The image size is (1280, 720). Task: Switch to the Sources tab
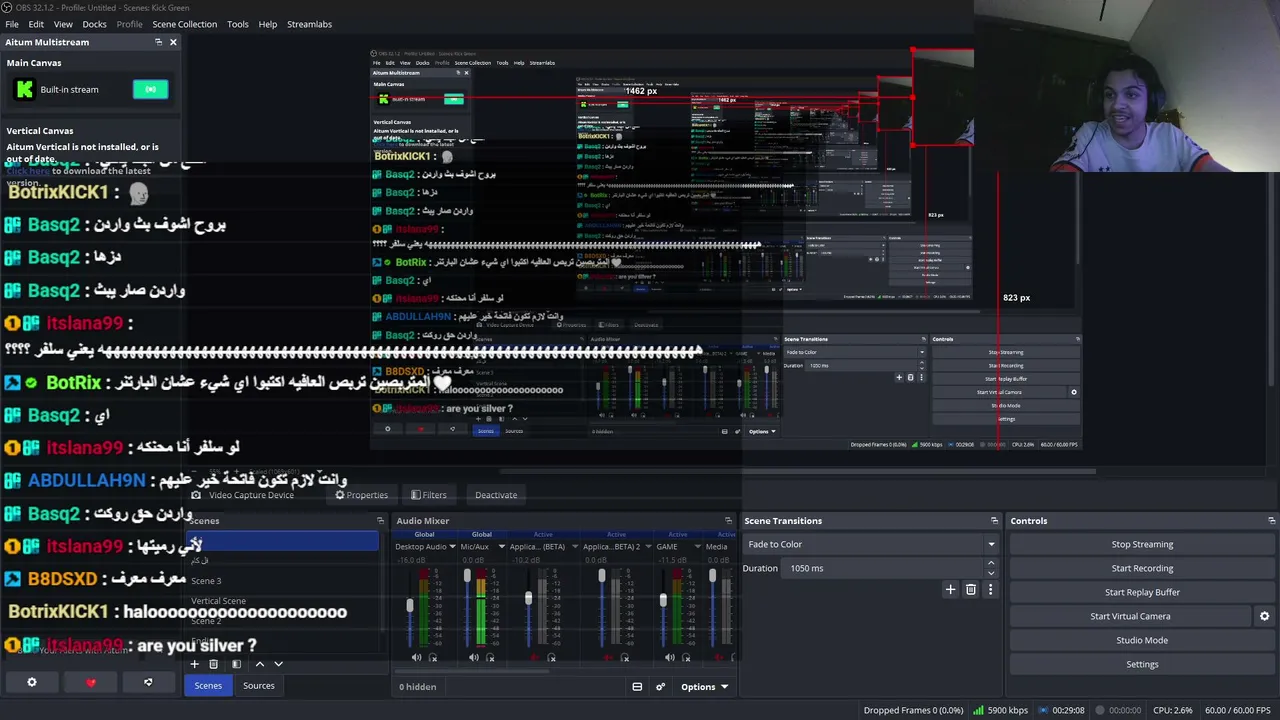coord(259,686)
